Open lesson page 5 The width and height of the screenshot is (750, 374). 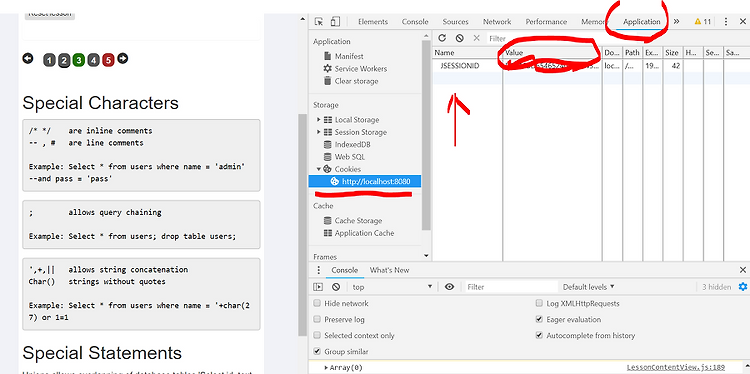pos(109,60)
